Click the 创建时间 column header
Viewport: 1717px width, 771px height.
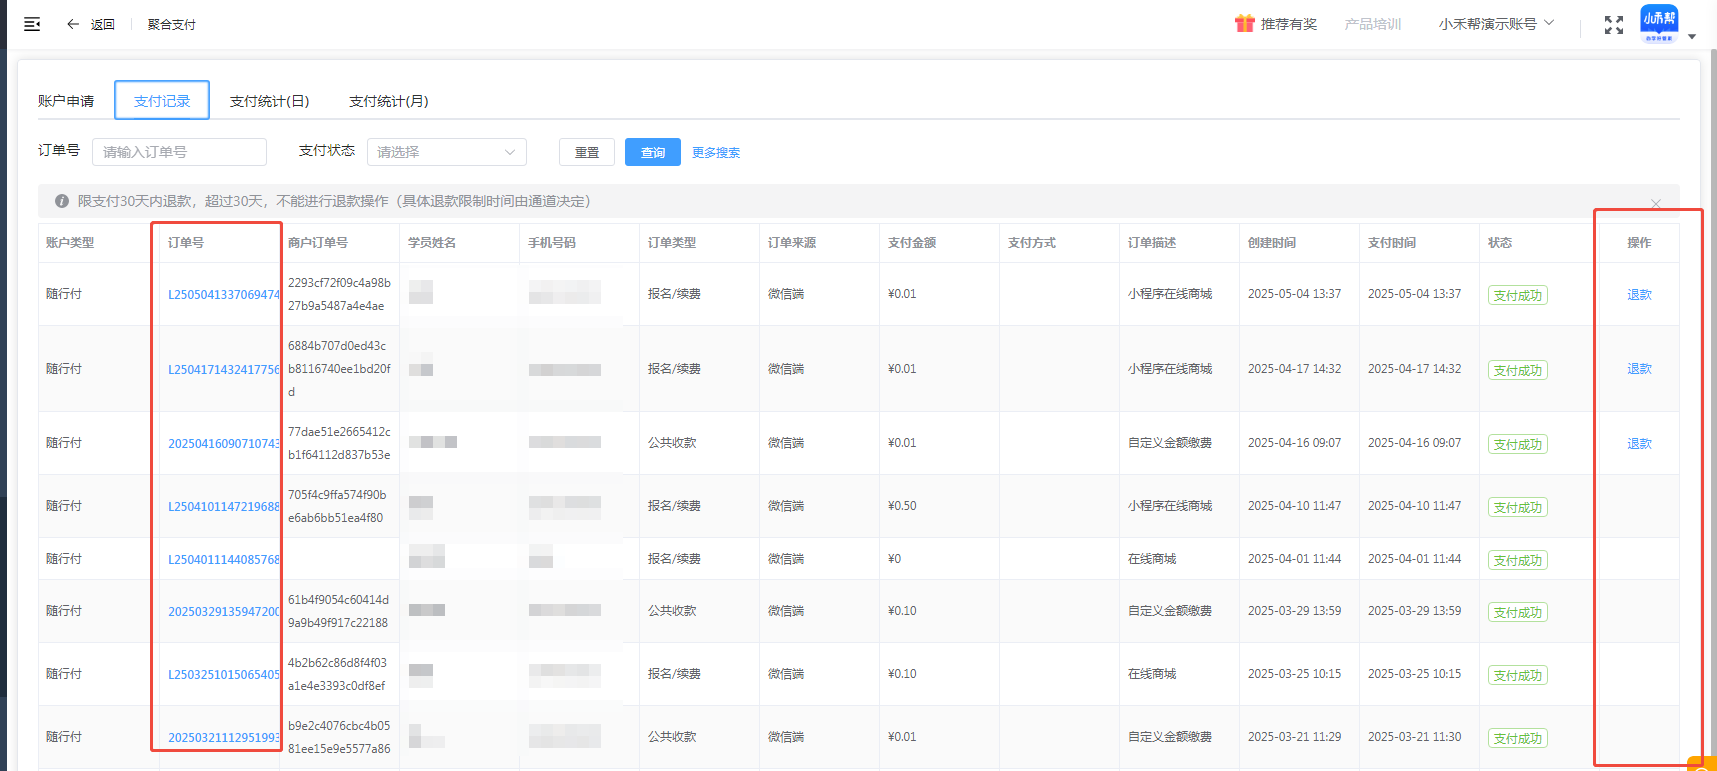tap(1272, 243)
